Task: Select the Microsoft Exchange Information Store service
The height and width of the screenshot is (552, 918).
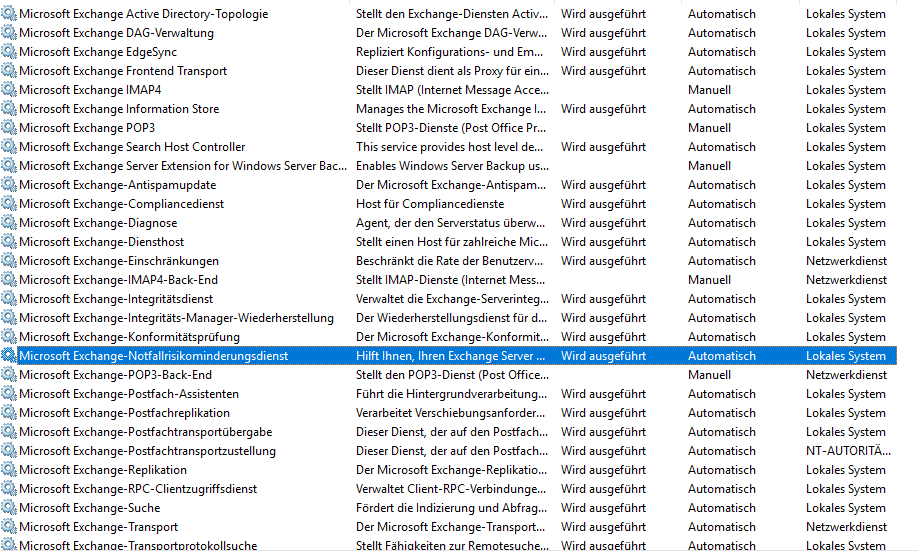Action: (119, 109)
